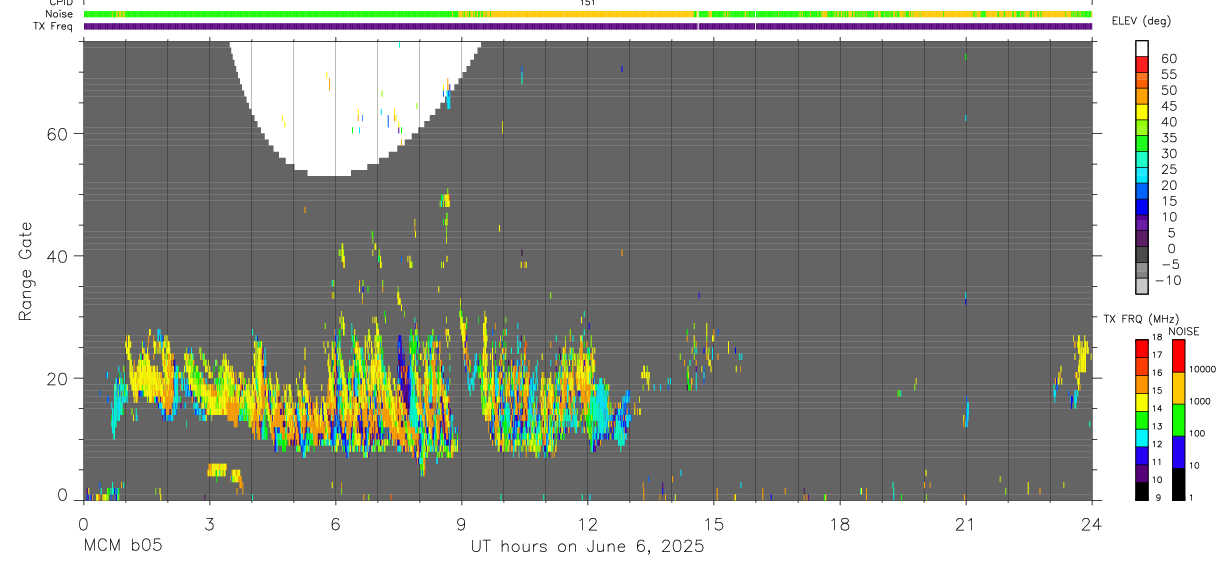
Task: Click the purple TX Freq status bar
Action: click(x=588, y=26)
